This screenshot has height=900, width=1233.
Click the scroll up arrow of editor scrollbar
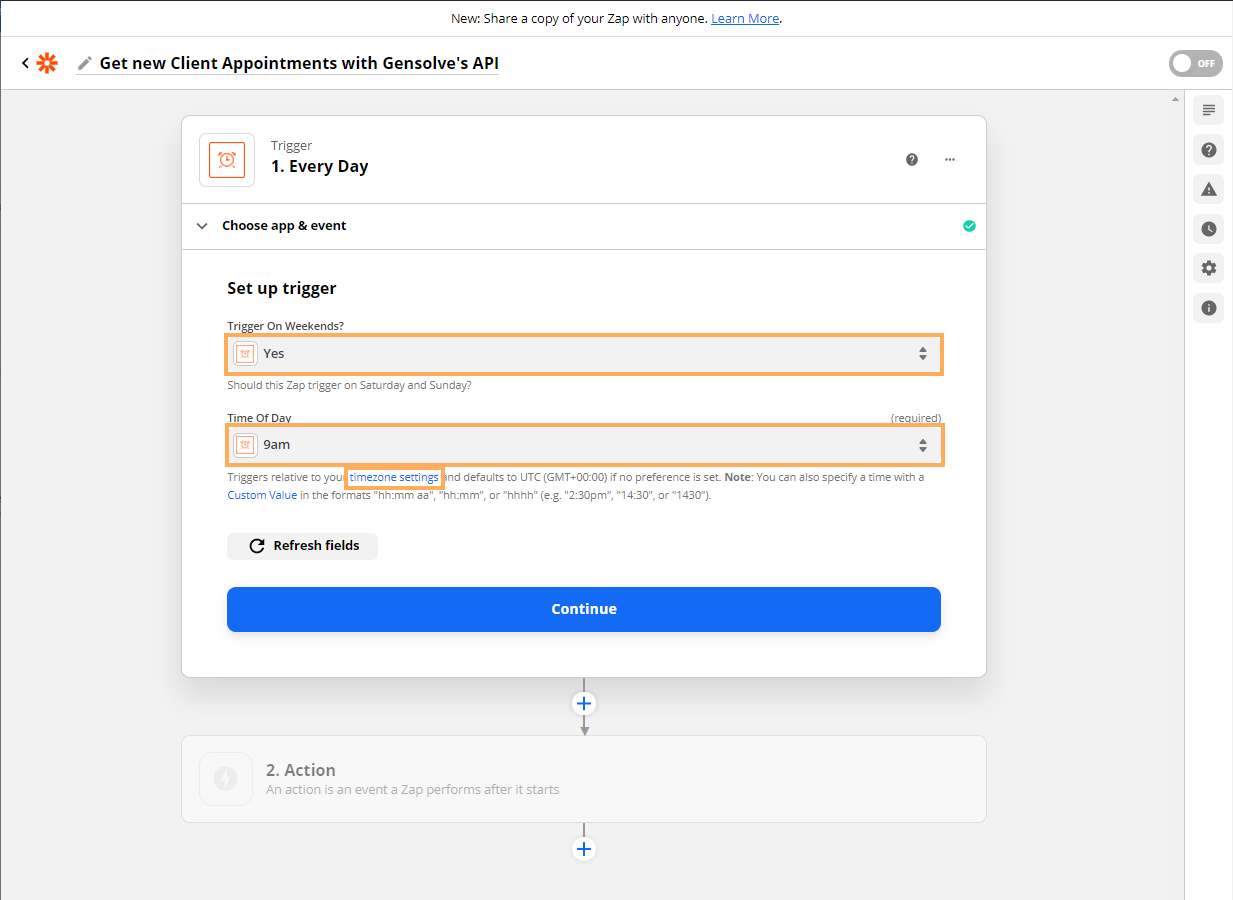pyautogui.click(x=1176, y=98)
